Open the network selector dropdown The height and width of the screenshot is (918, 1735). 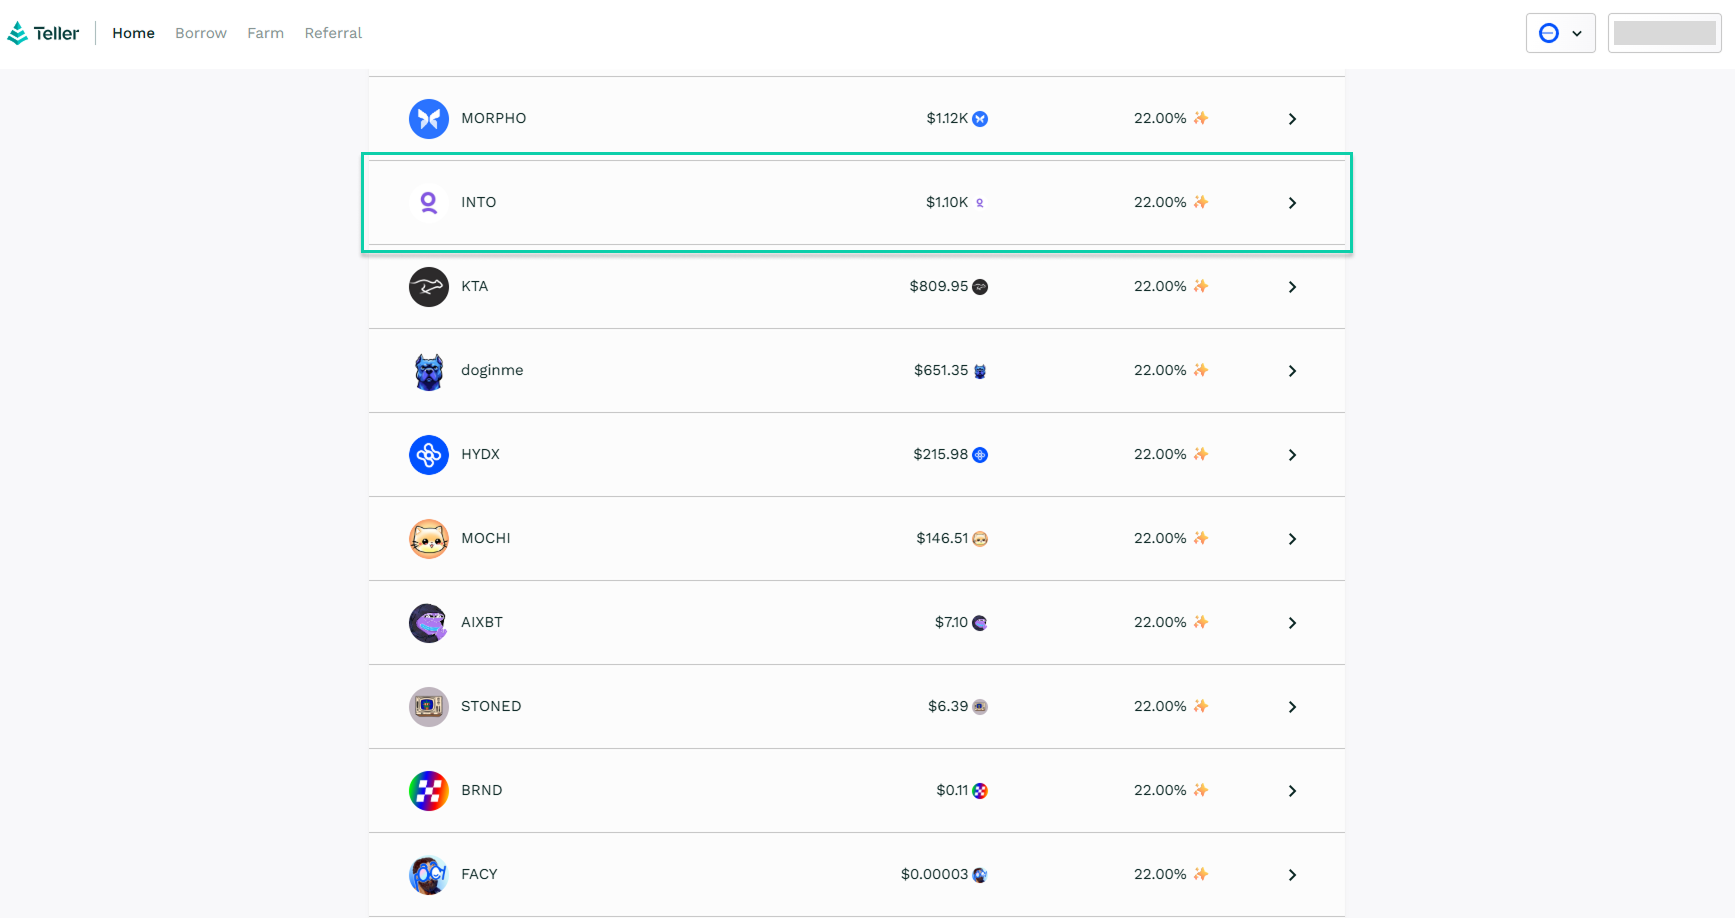coord(1560,33)
